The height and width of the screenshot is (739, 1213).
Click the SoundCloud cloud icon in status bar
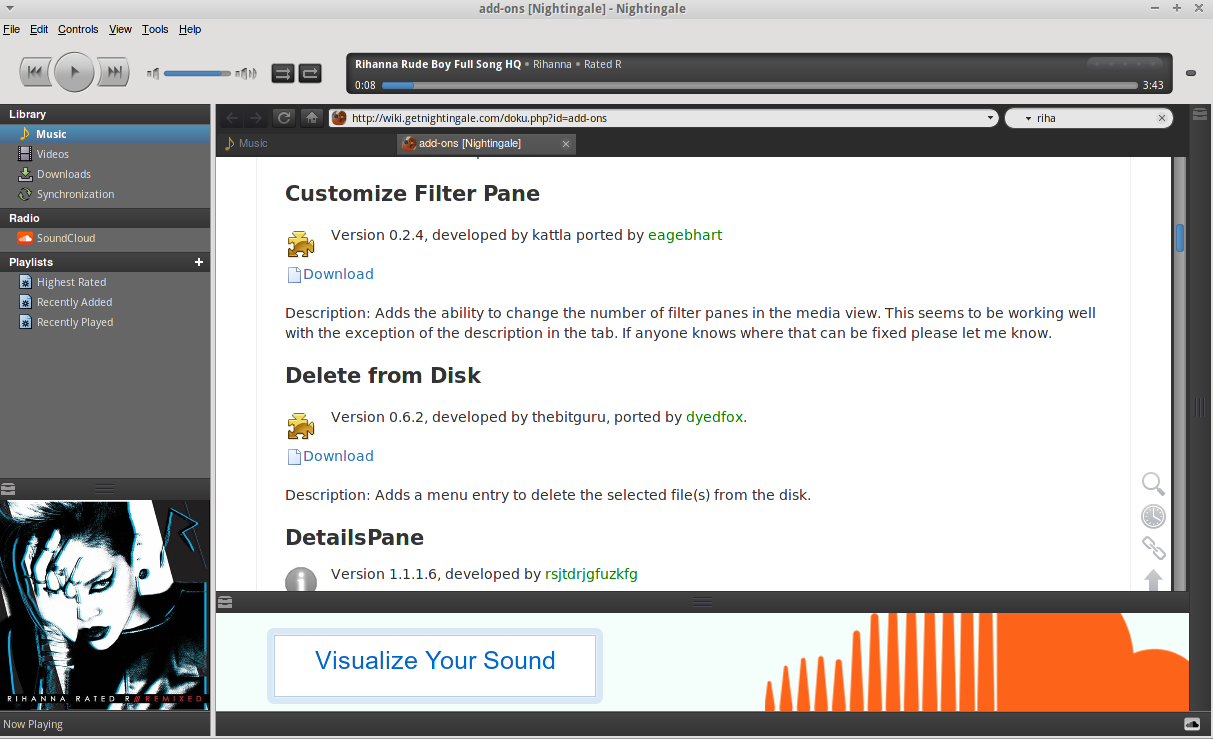[1191, 724]
